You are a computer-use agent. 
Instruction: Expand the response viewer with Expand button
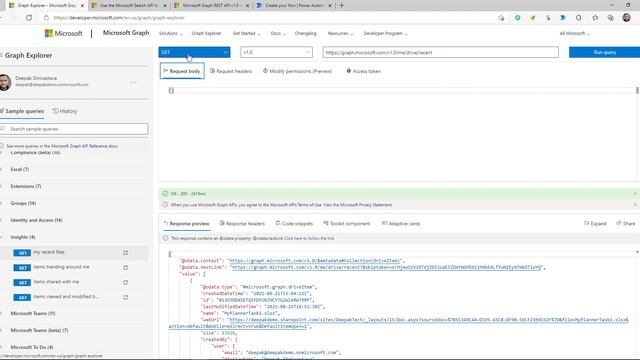pos(595,224)
